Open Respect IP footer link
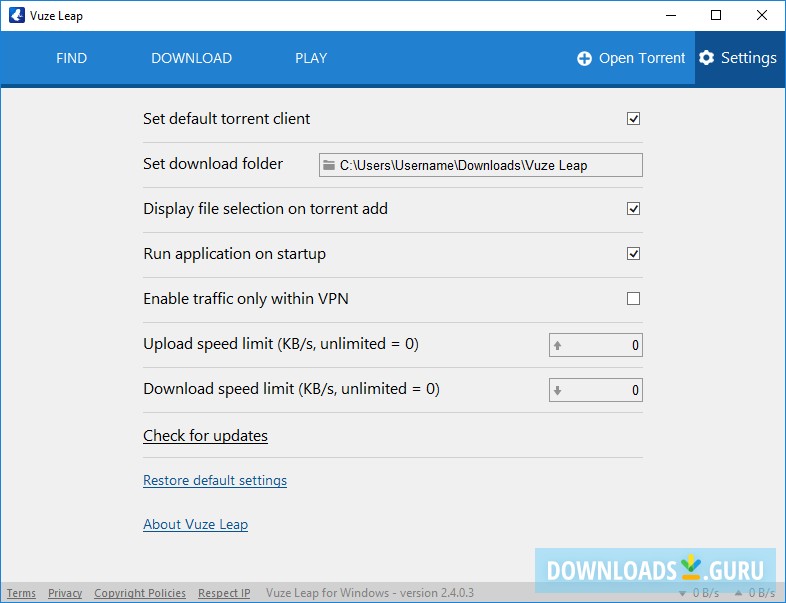The height and width of the screenshot is (603, 786). coord(224,593)
